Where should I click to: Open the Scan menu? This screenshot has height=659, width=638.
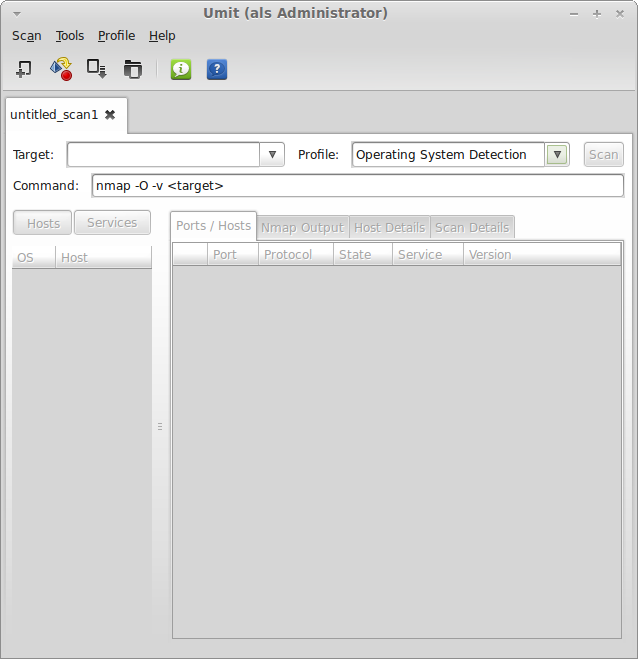pos(26,36)
